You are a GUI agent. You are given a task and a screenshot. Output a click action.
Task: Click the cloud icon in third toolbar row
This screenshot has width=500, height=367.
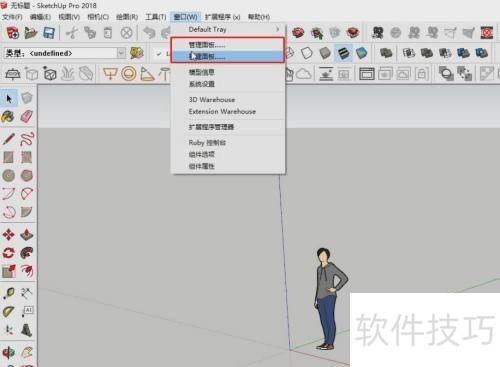pyautogui.click(x=303, y=74)
